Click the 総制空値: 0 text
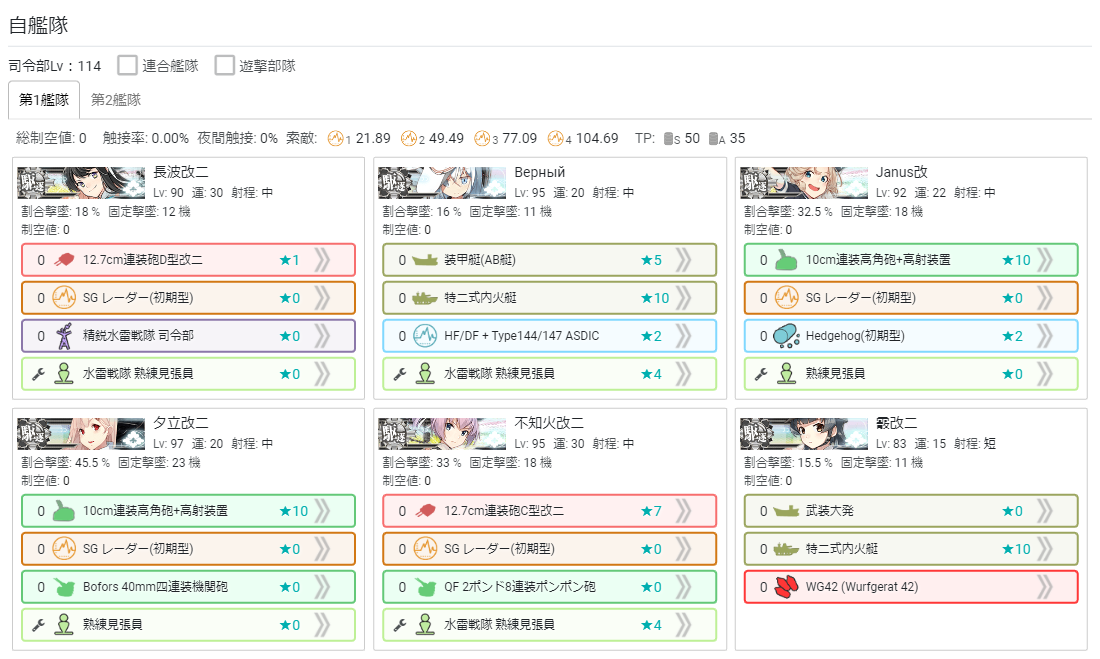This screenshot has height=659, width=1100. (51, 138)
